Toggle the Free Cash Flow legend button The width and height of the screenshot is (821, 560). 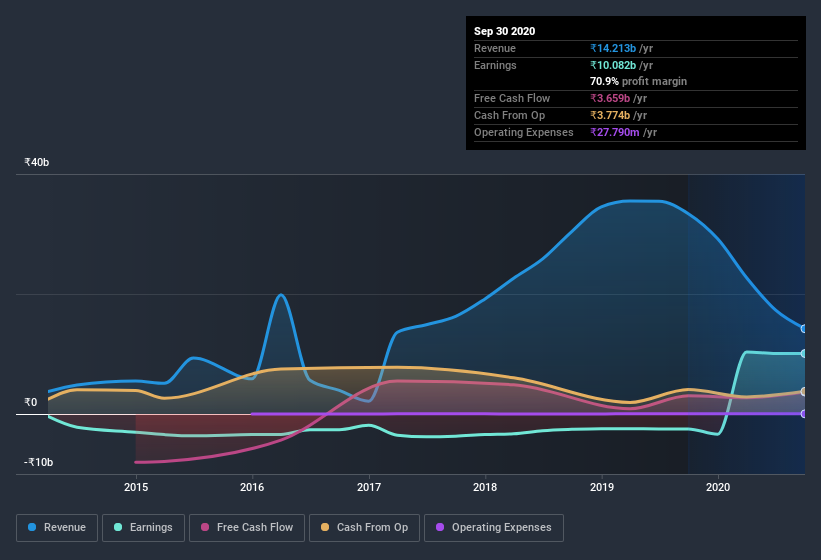click(247, 528)
